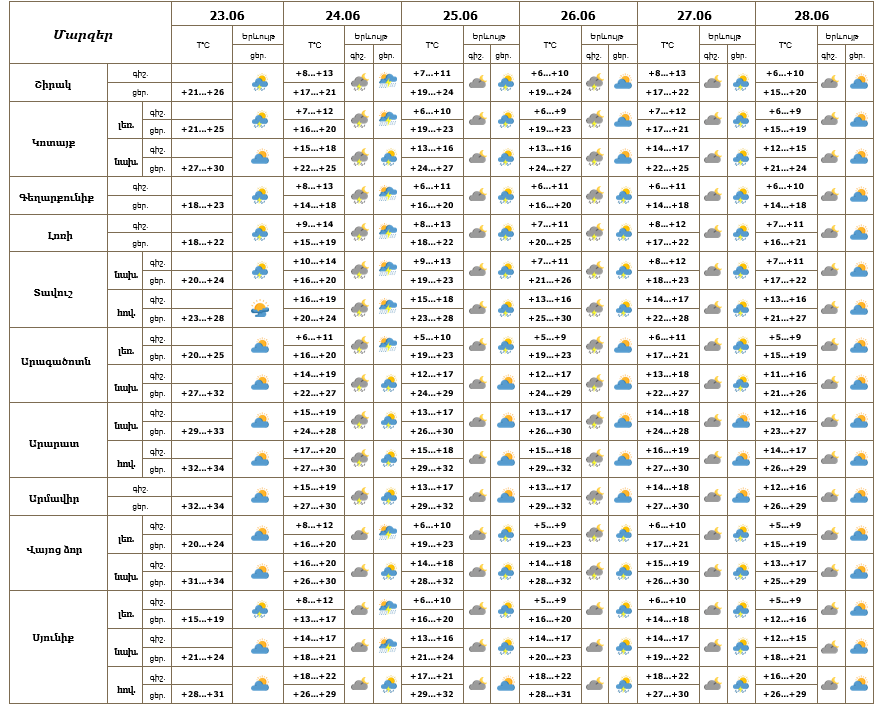Click Շիրակ 23.06 day temperature +21...+26
This screenshot has width=880, height=707.
point(203,92)
